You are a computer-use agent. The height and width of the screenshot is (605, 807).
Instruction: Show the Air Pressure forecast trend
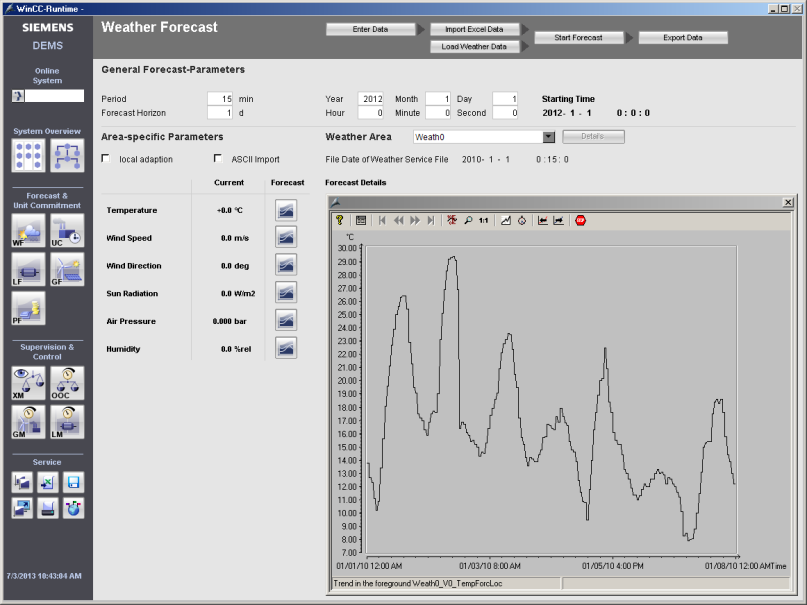tap(286, 321)
